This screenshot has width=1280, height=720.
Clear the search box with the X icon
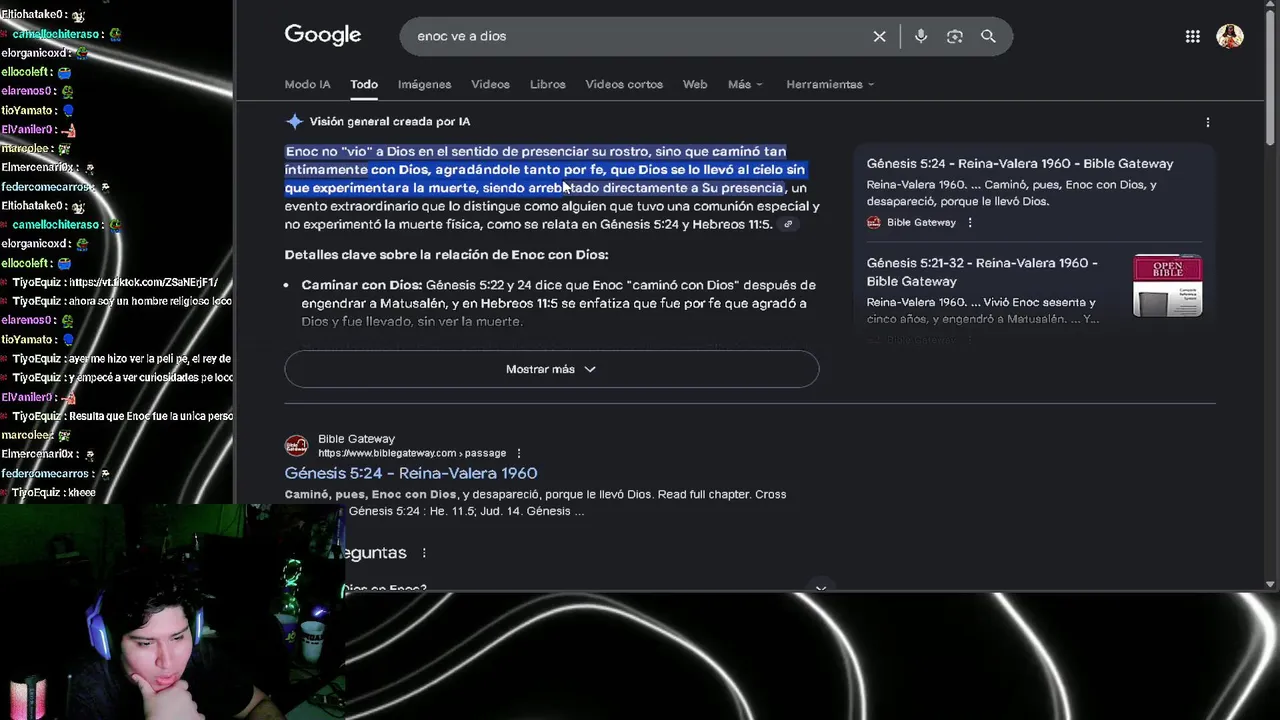pos(879,36)
